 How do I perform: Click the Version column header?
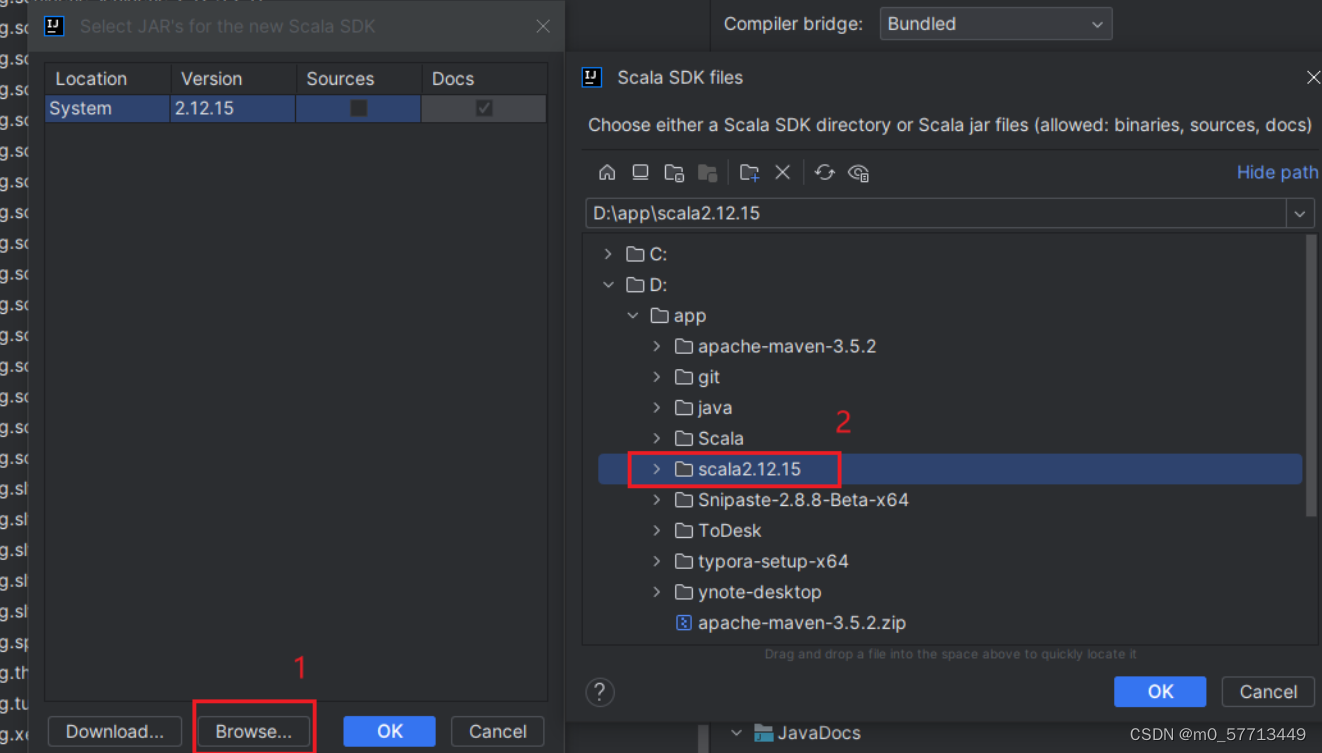(x=234, y=79)
